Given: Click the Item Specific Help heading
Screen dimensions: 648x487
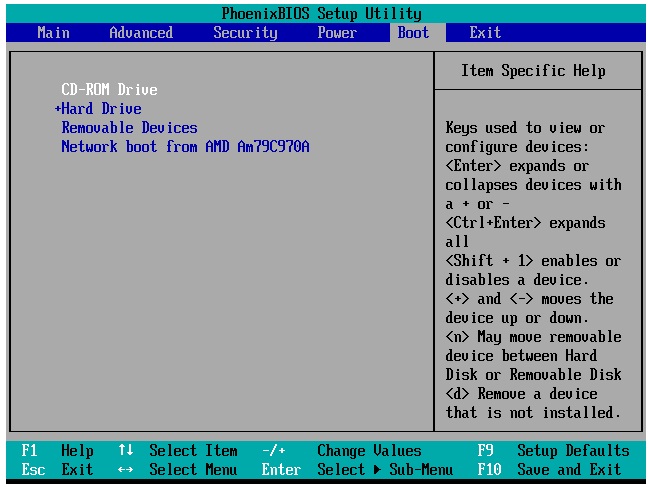Looking at the screenshot, I should (x=533, y=71).
